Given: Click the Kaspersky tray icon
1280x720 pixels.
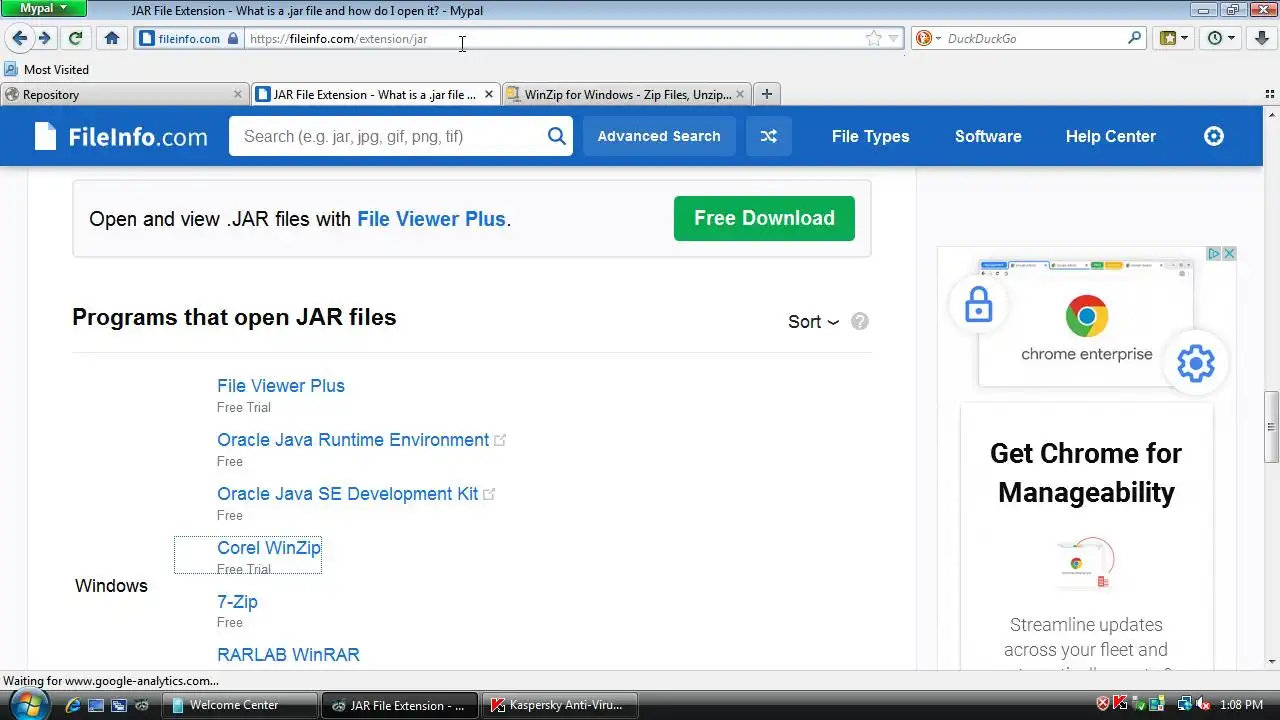Looking at the screenshot, I should point(1121,704).
